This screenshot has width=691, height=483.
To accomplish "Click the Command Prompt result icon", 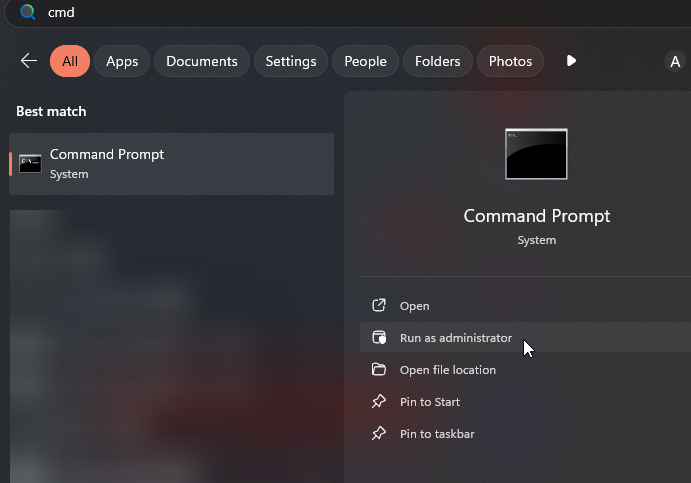I will [x=30, y=164].
